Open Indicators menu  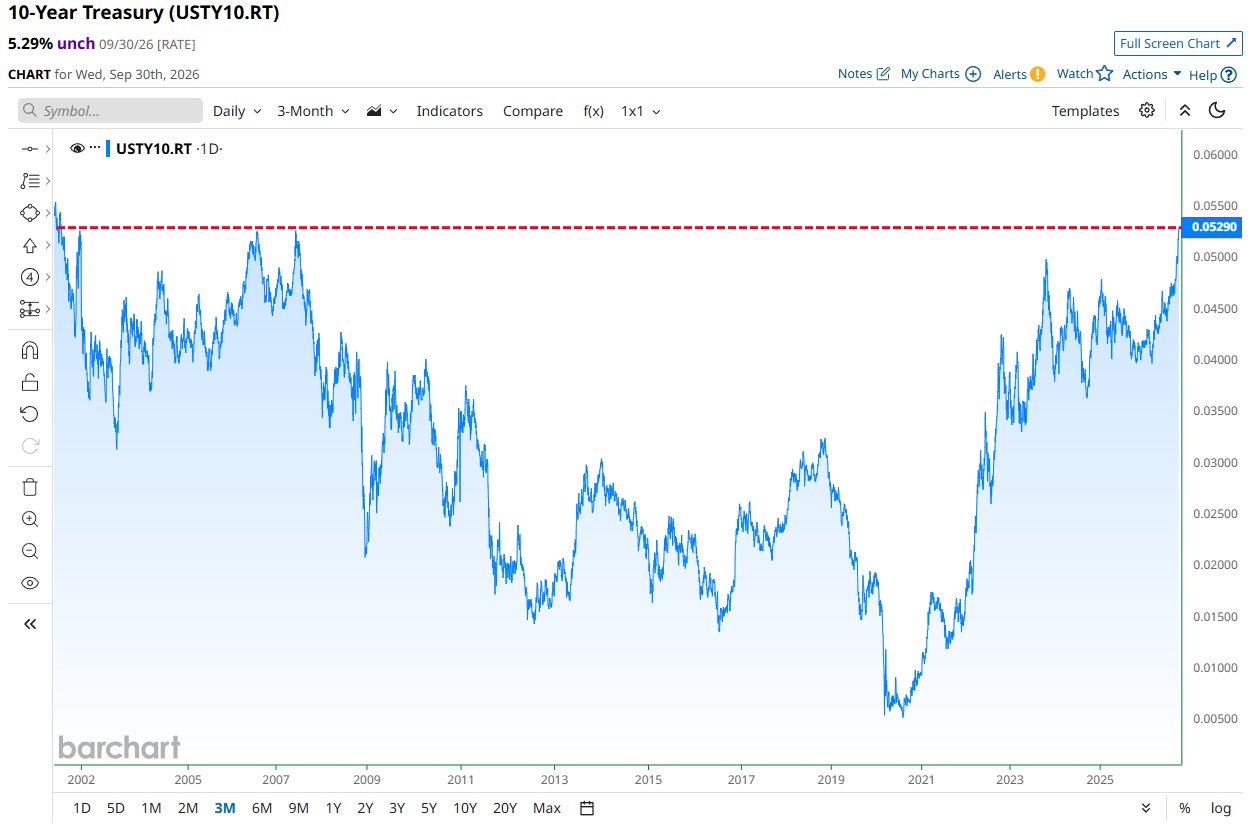click(449, 111)
